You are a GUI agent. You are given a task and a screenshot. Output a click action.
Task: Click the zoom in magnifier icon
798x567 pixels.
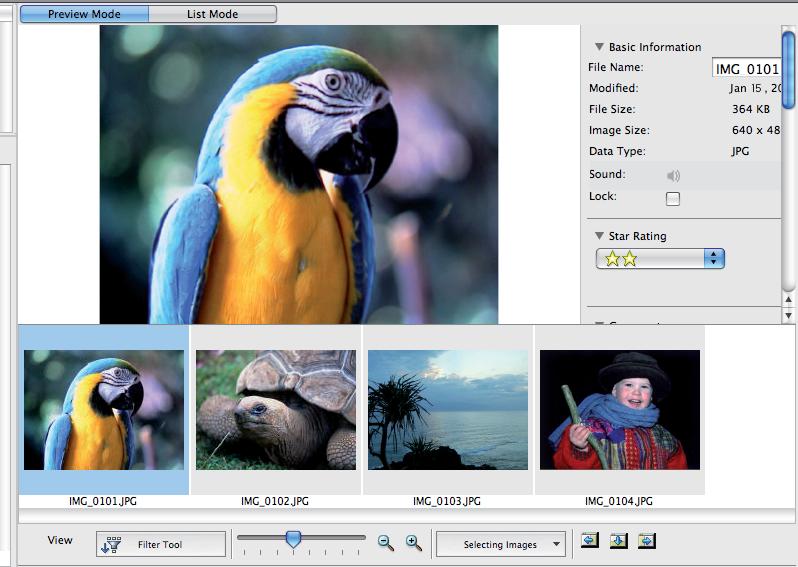tap(414, 543)
